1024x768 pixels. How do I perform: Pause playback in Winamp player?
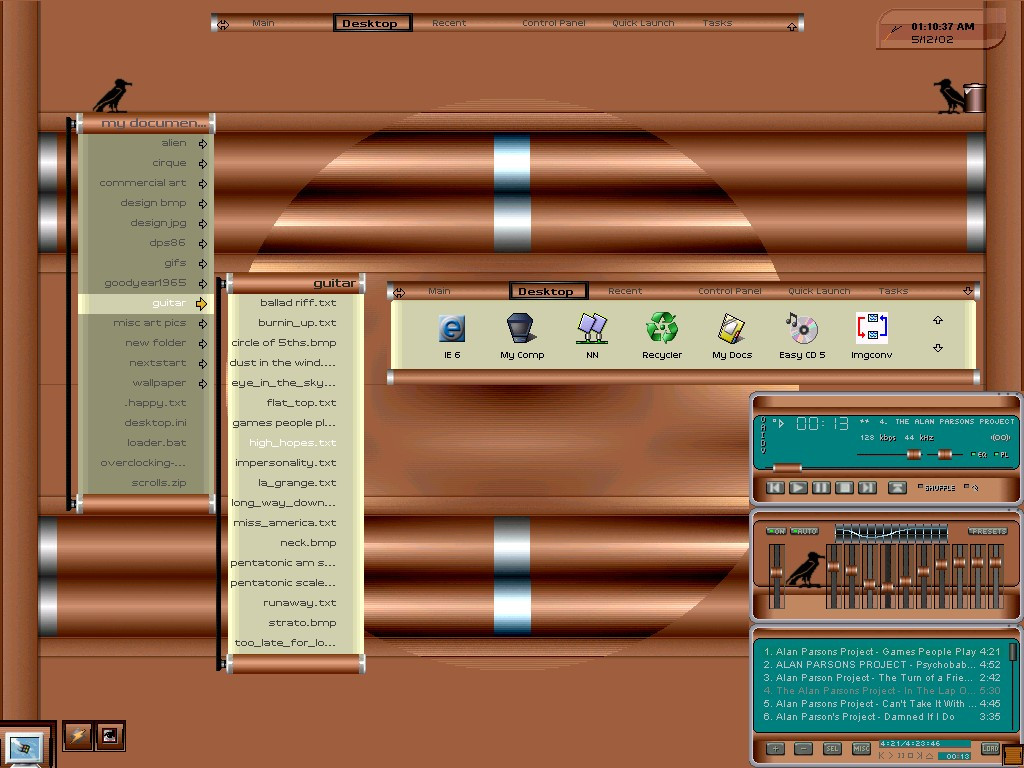click(820, 488)
